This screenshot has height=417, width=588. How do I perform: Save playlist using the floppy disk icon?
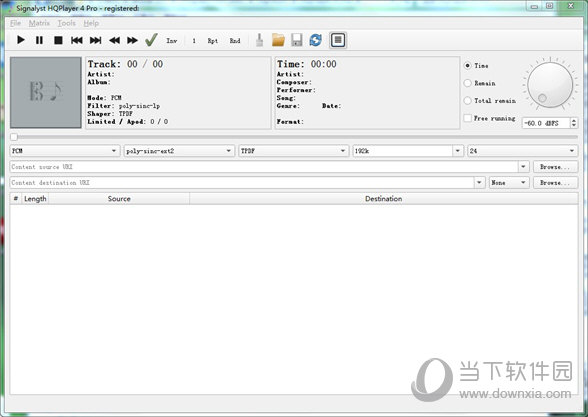pyautogui.click(x=297, y=40)
